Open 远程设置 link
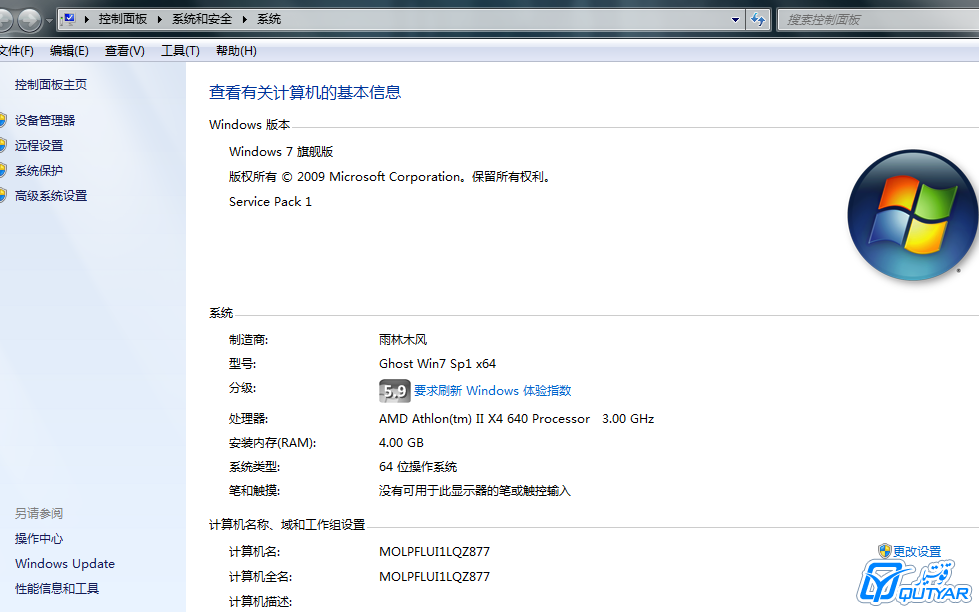Image resolution: width=979 pixels, height=612 pixels. [x=39, y=146]
